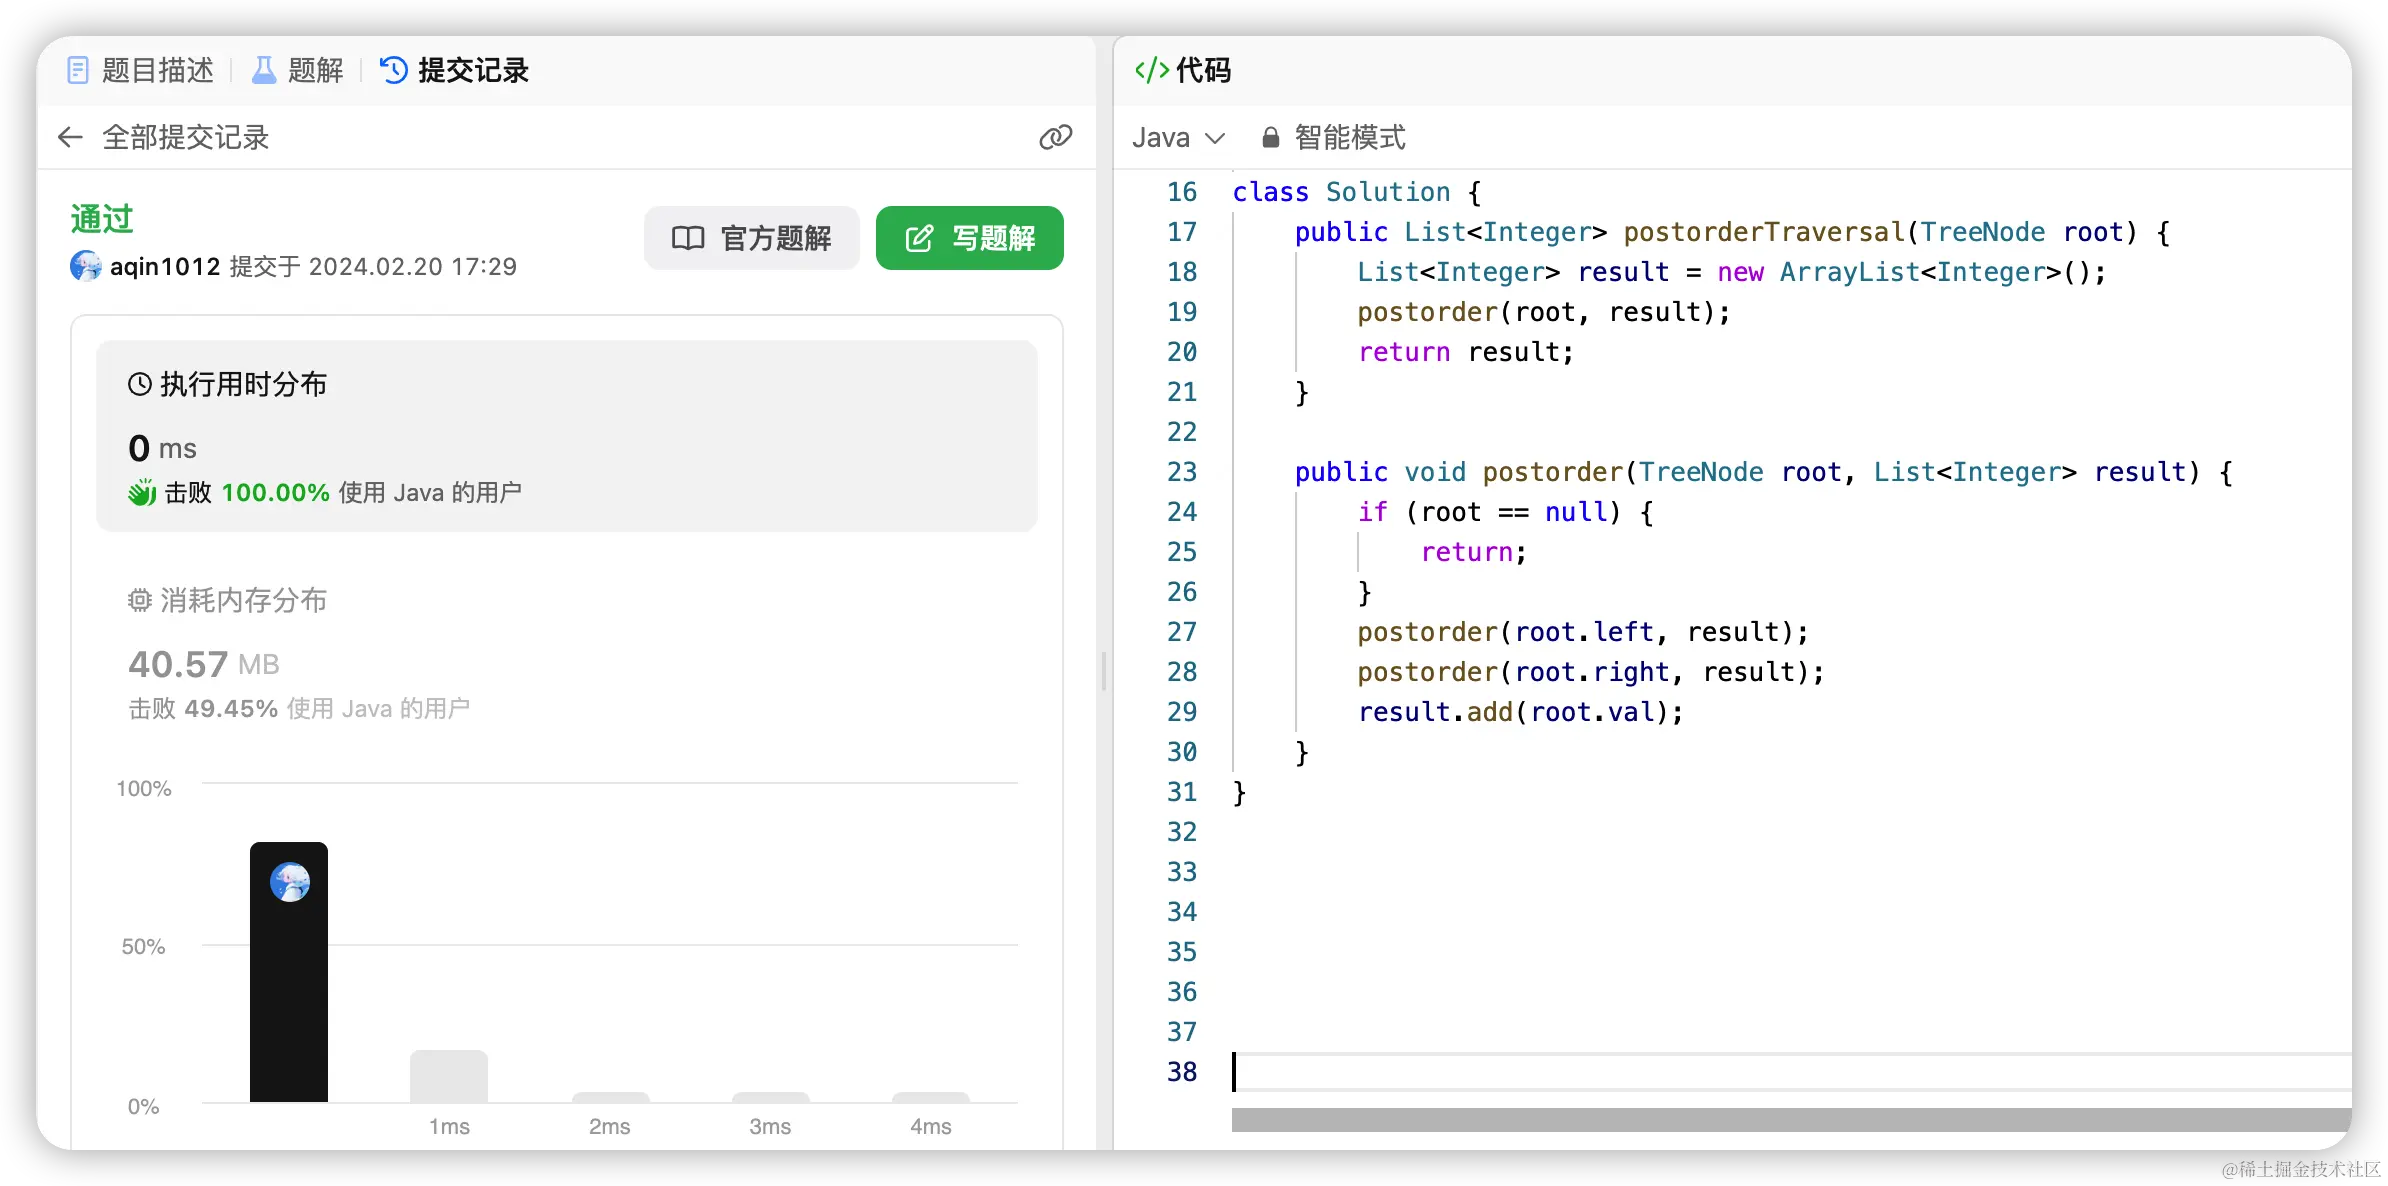Click the aqin1012 user avatar
Image resolution: width=2388 pixels, height=1186 pixels.
point(86,266)
